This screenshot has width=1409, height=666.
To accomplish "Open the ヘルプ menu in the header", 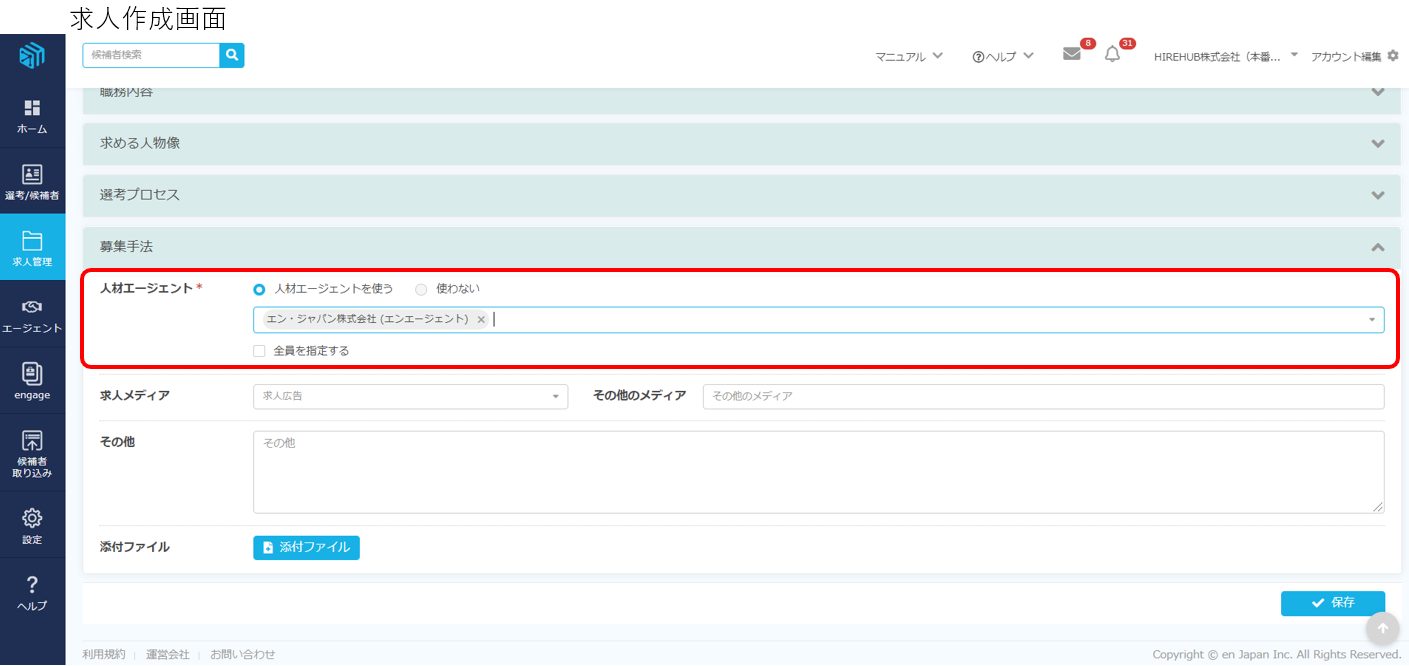I will (1002, 57).
